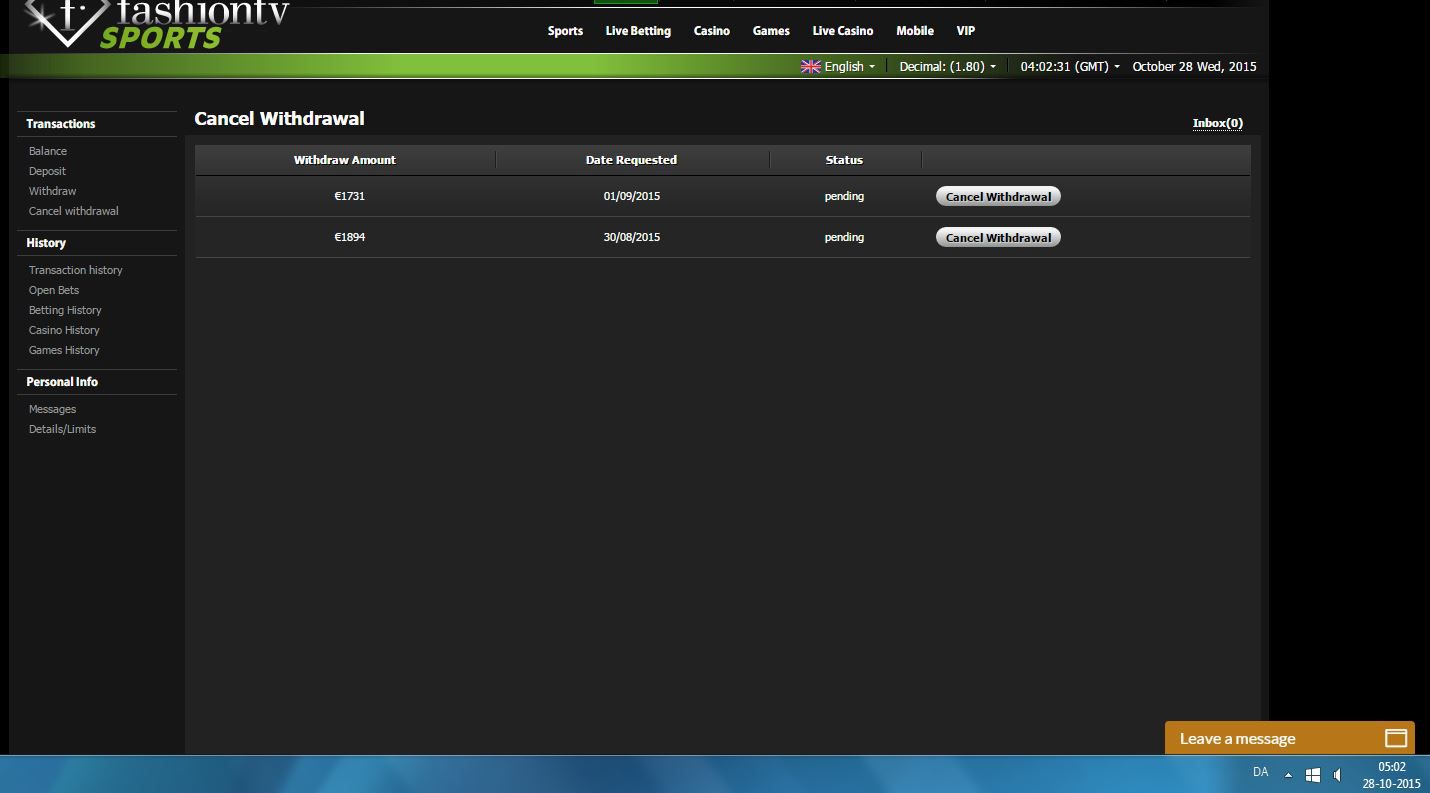Viewport: 1430px width, 793px height.
Task: Click the Date Requested column header
Action: pyautogui.click(x=631, y=160)
